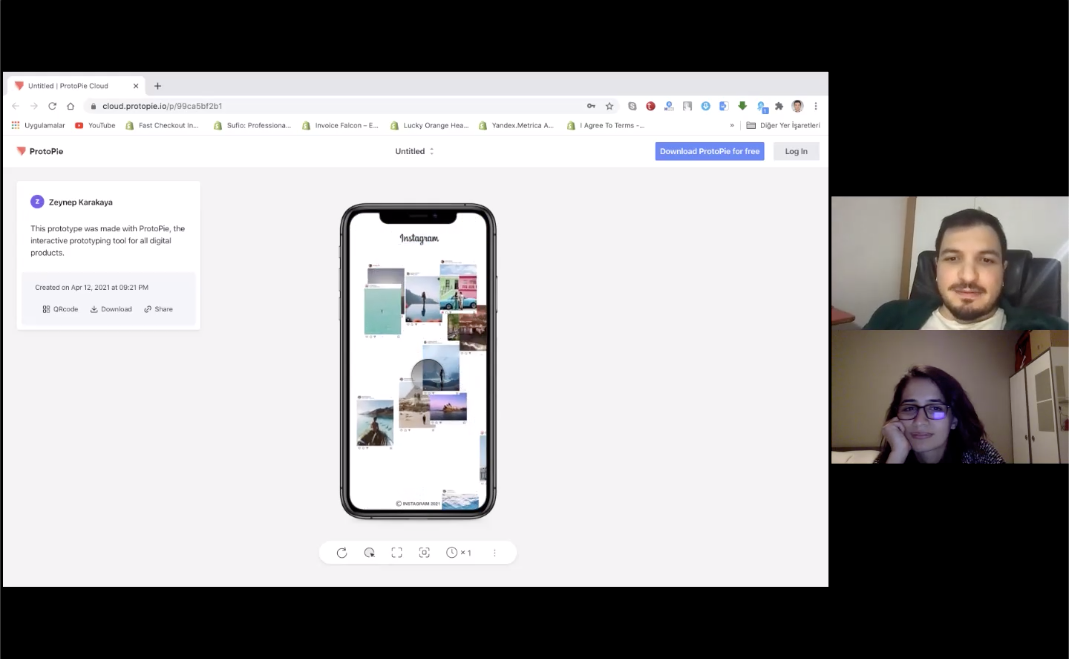
Task: Open the browser home page icon
Action: click(x=70, y=106)
